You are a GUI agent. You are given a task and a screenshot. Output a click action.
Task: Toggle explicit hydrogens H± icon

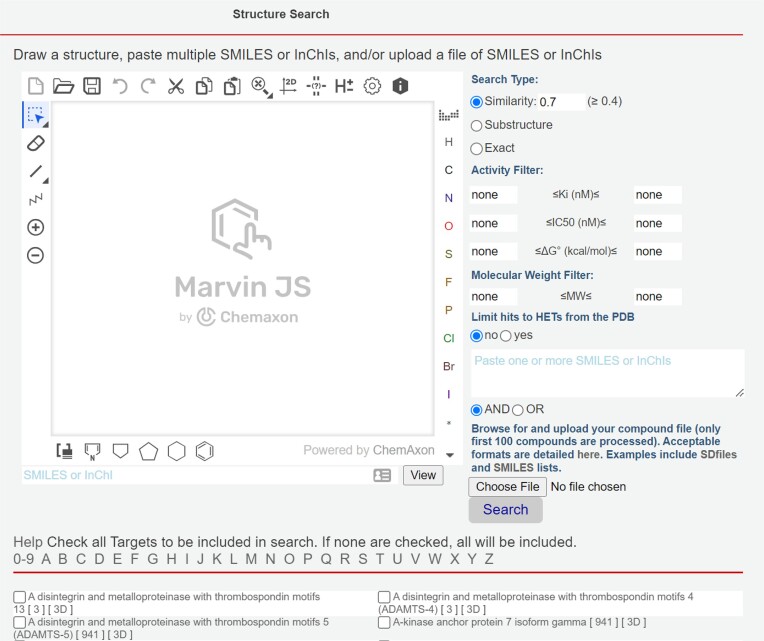coord(344,86)
